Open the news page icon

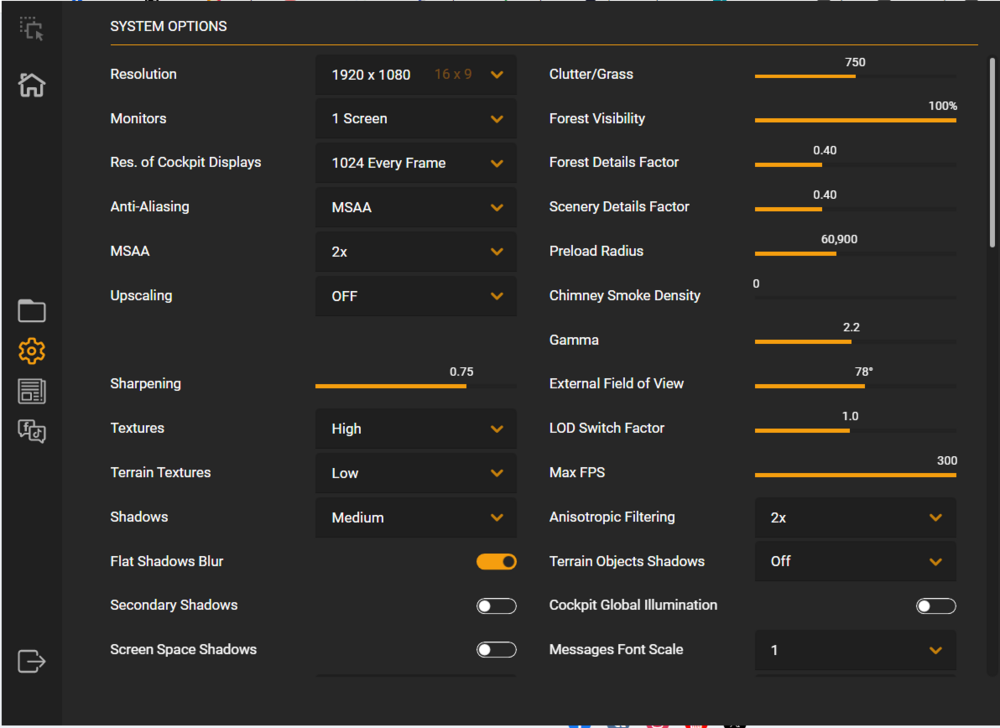tap(32, 391)
